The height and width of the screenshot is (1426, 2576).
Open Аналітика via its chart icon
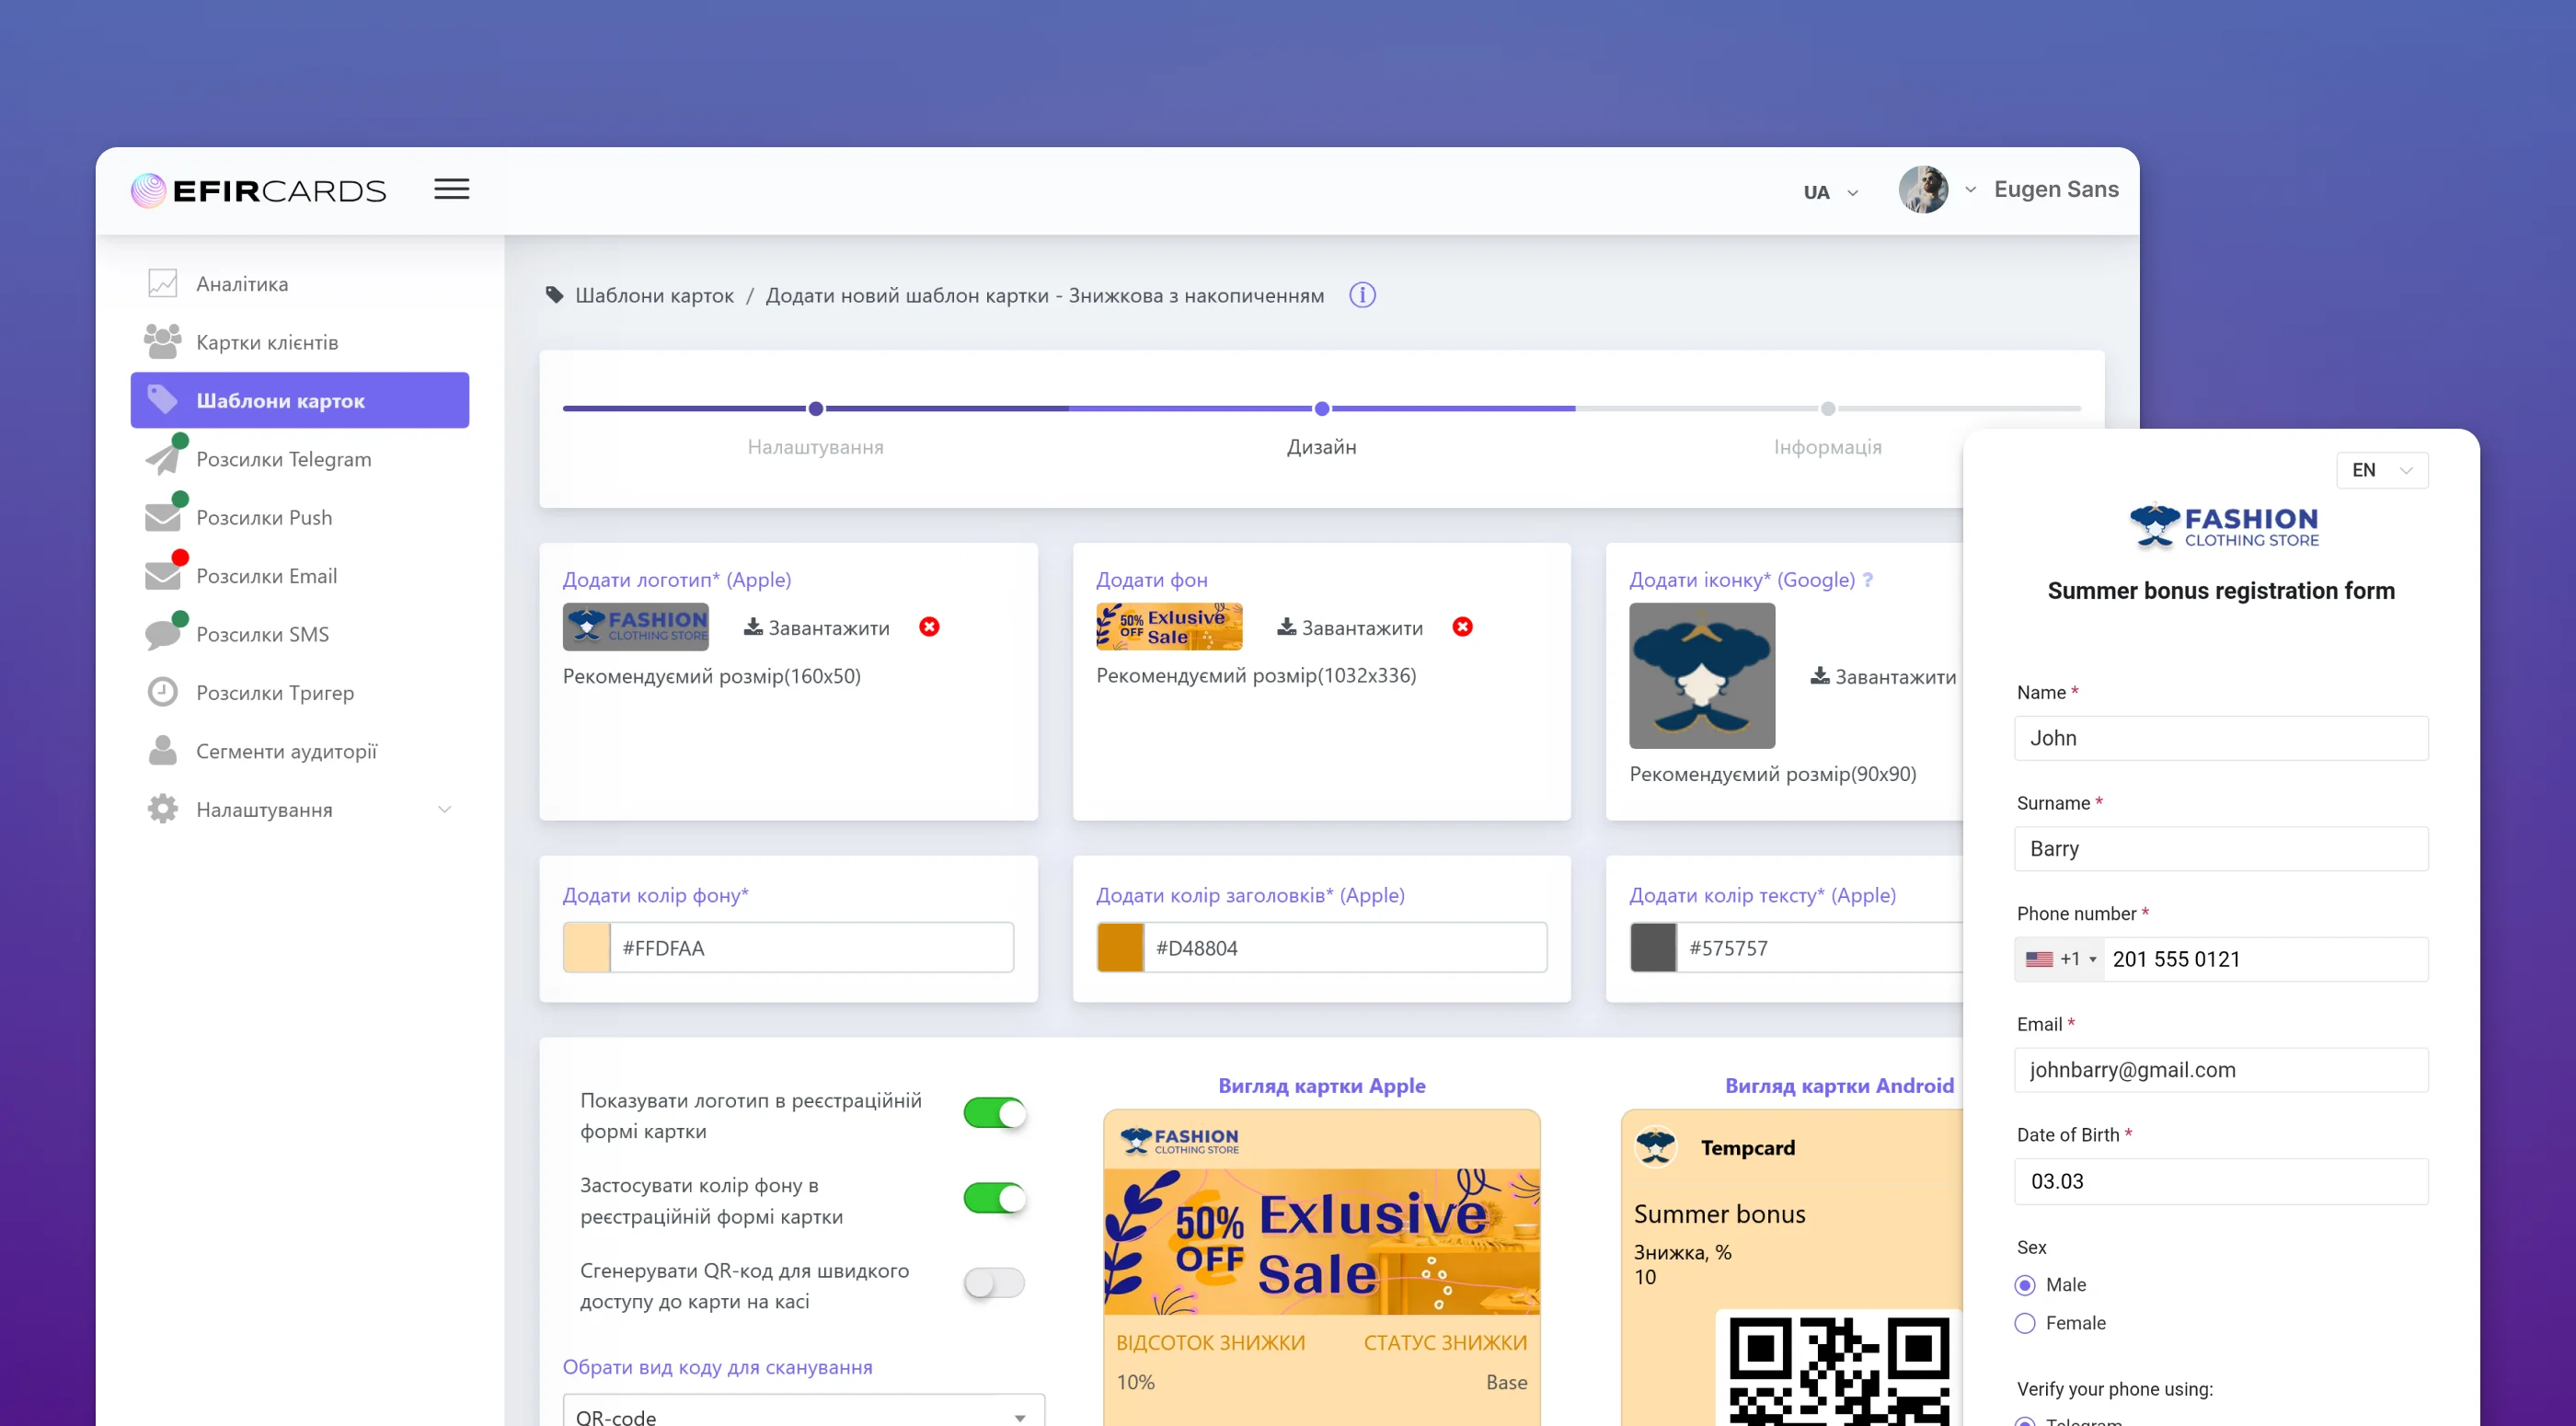click(162, 284)
